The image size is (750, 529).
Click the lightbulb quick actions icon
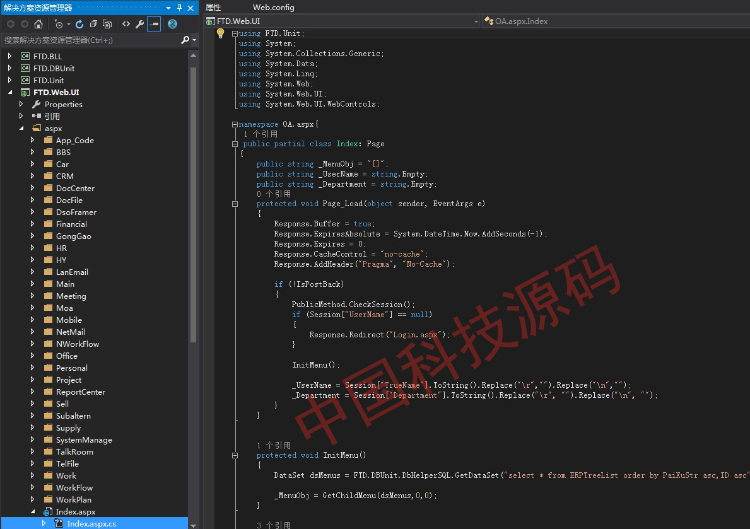[x=220, y=33]
